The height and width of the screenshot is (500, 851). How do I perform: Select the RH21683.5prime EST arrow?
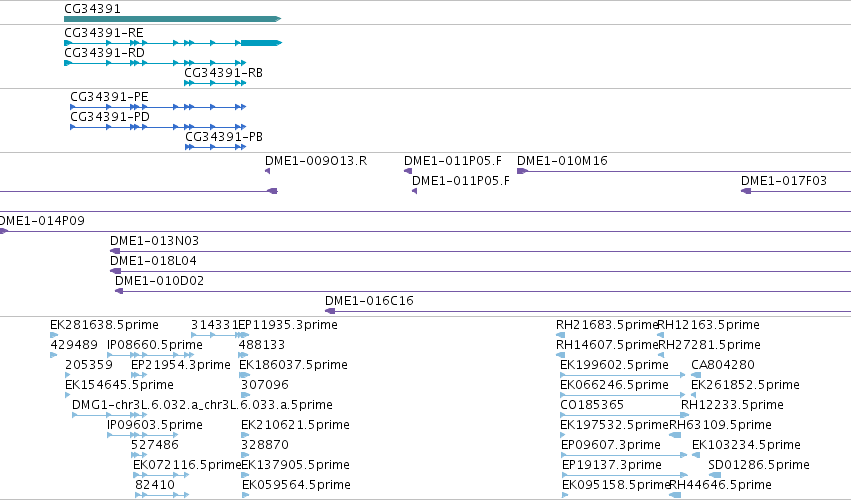(561, 335)
